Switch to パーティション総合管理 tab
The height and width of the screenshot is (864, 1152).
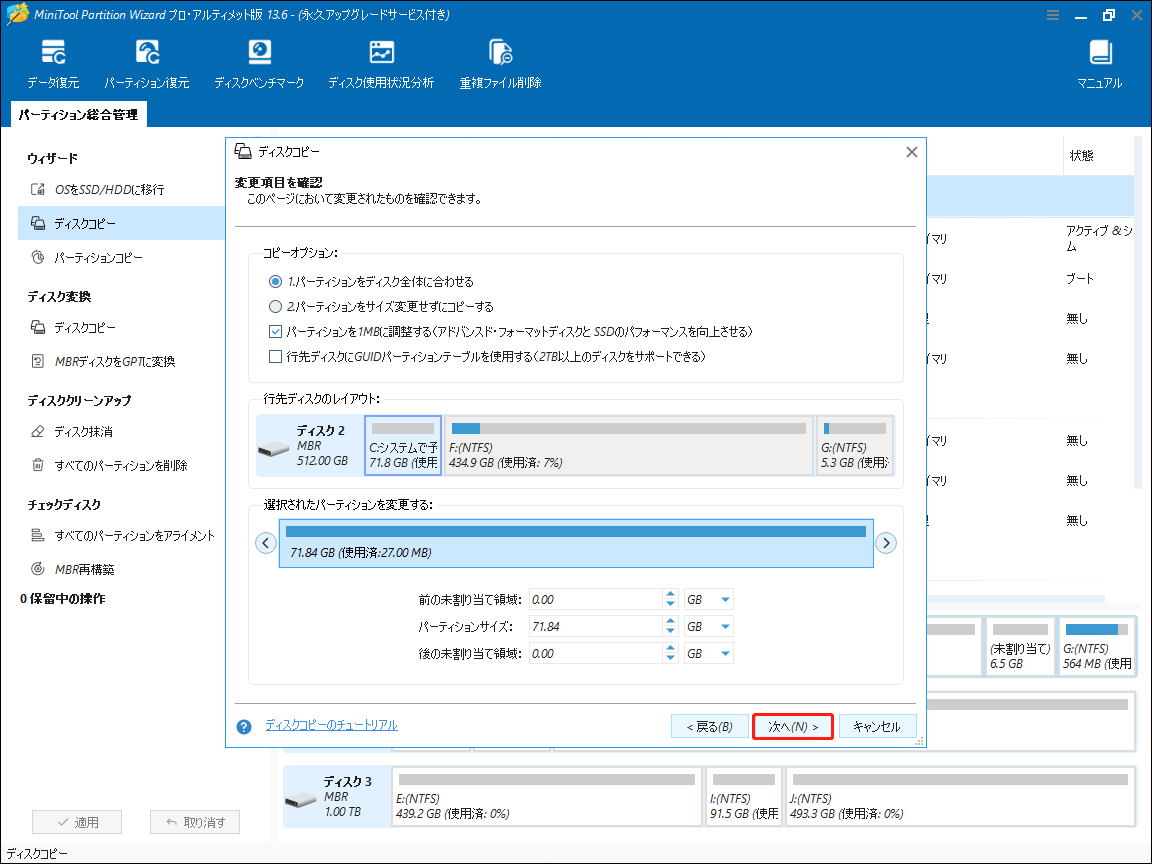(79, 115)
